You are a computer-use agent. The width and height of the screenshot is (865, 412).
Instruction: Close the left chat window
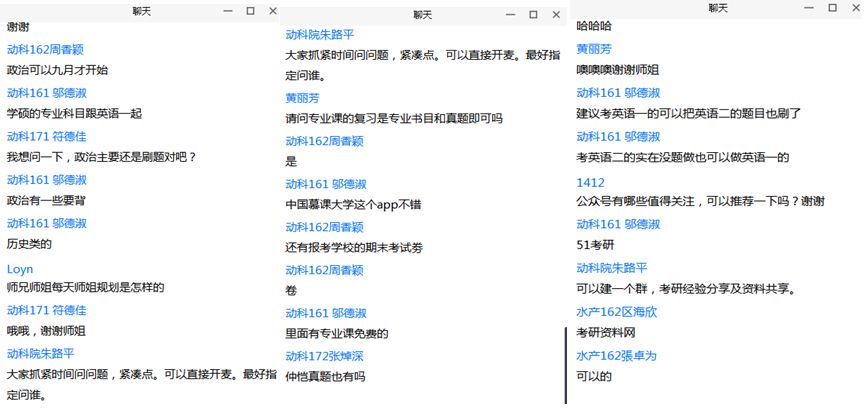(274, 10)
